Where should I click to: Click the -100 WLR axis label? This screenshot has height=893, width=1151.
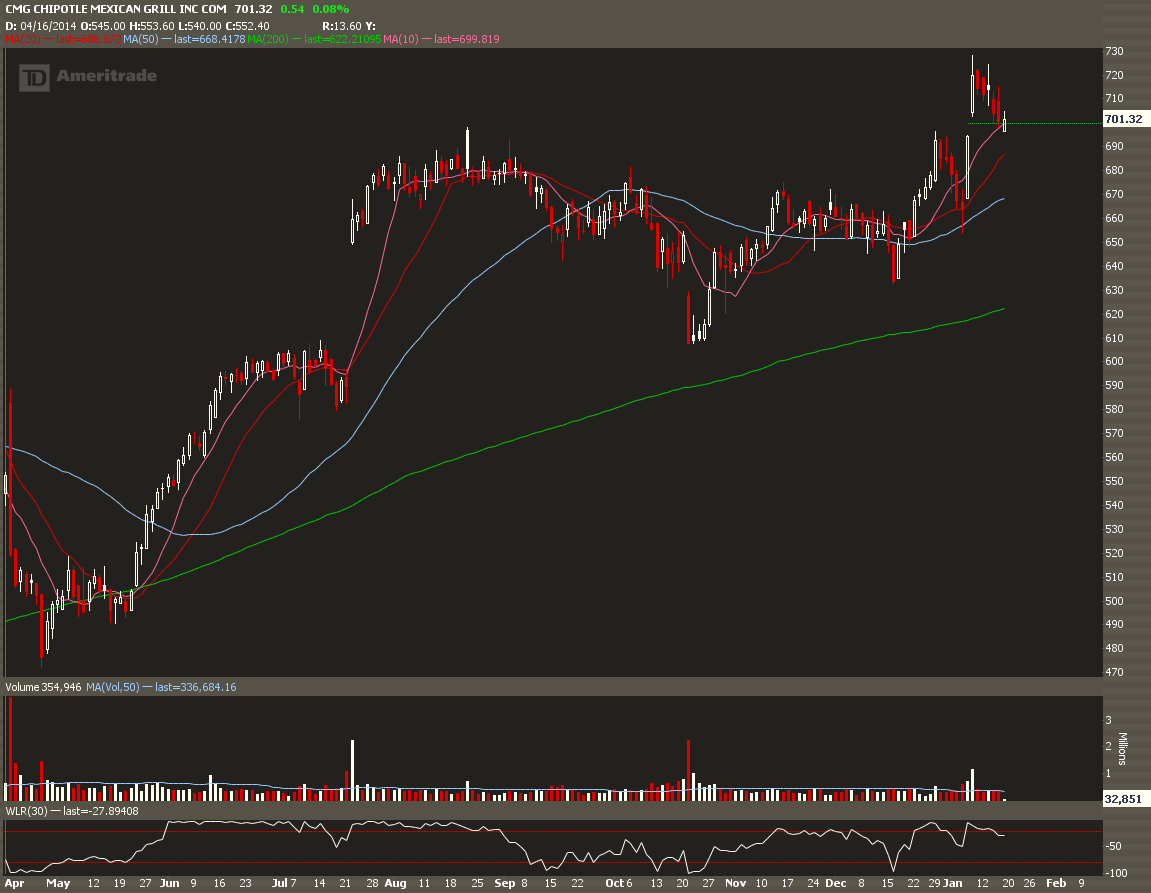point(1115,873)
